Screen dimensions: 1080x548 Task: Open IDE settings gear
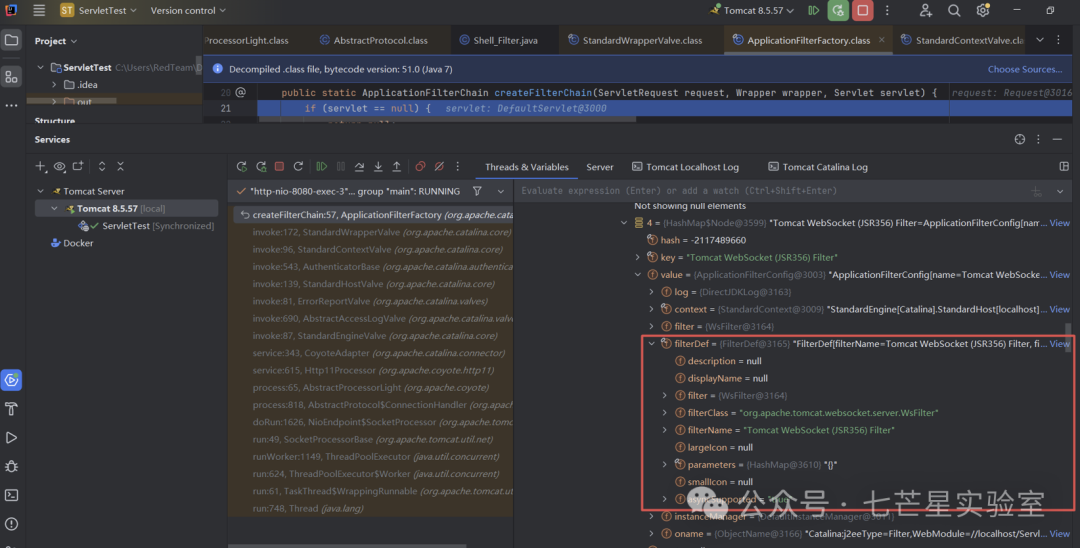(x=983, y=10)
